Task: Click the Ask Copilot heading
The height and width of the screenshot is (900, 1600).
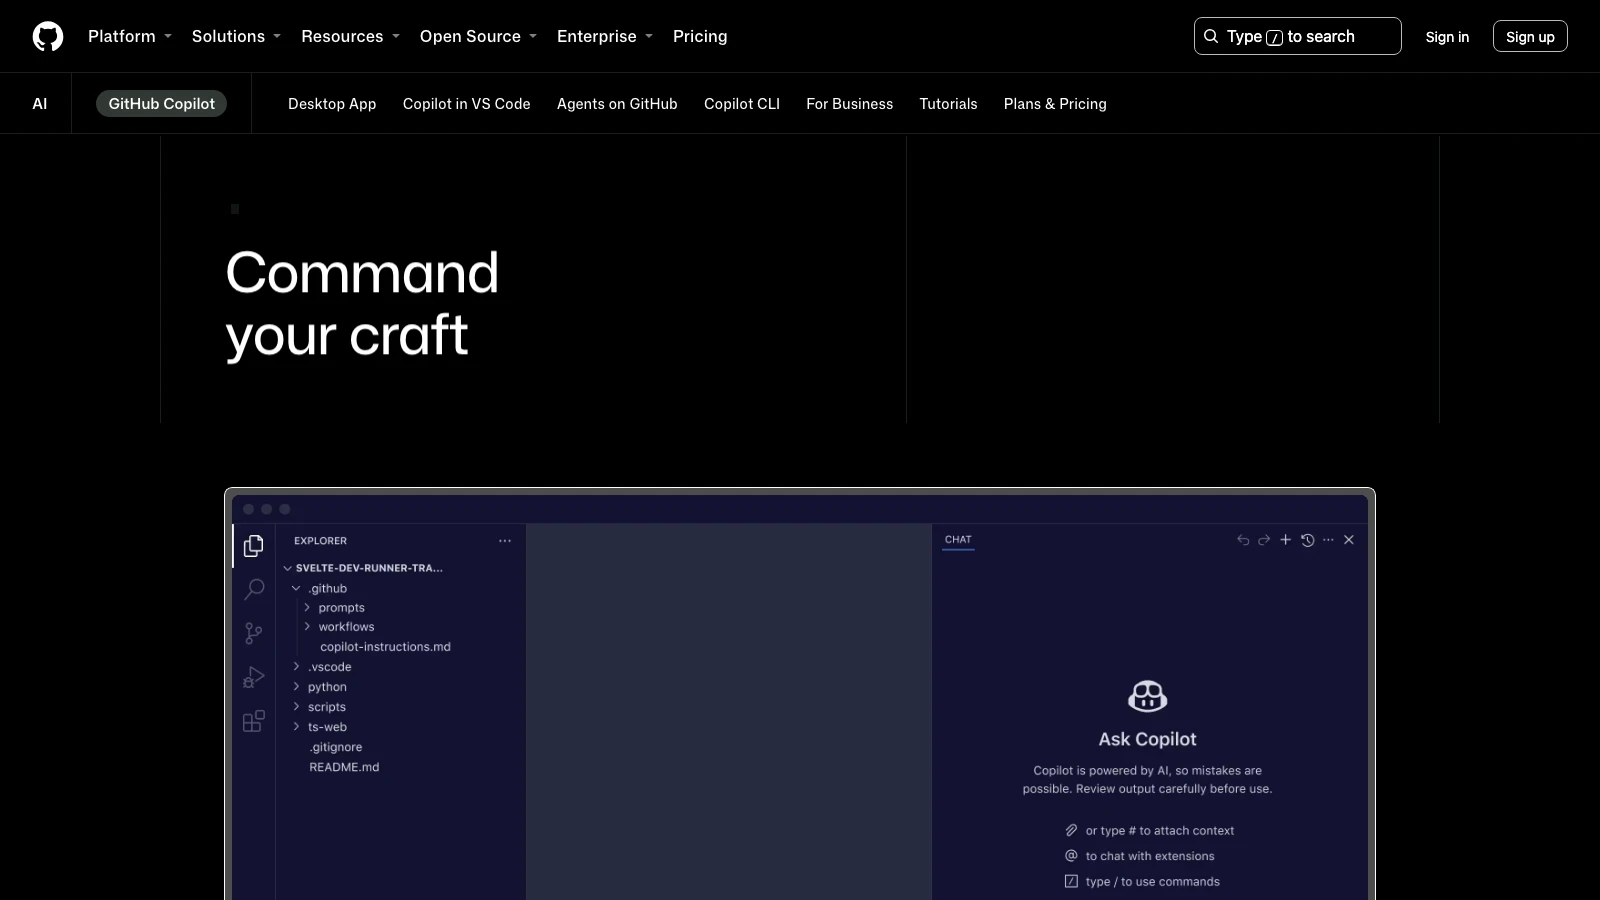Action: [1147, 739]
